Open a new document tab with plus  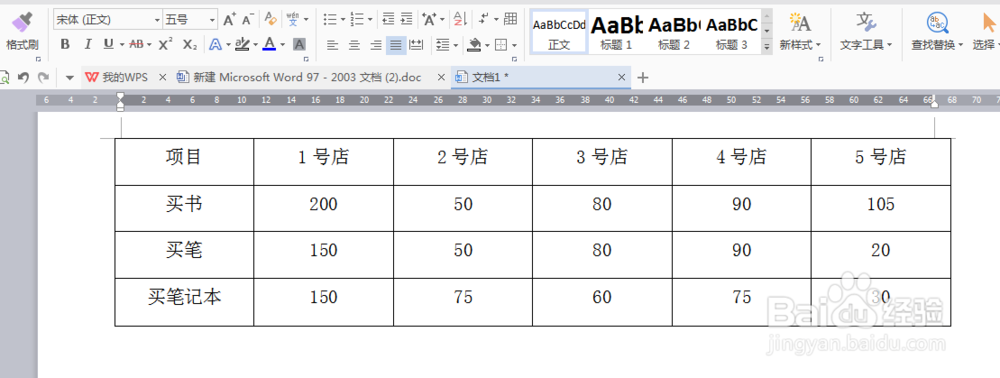643,78
